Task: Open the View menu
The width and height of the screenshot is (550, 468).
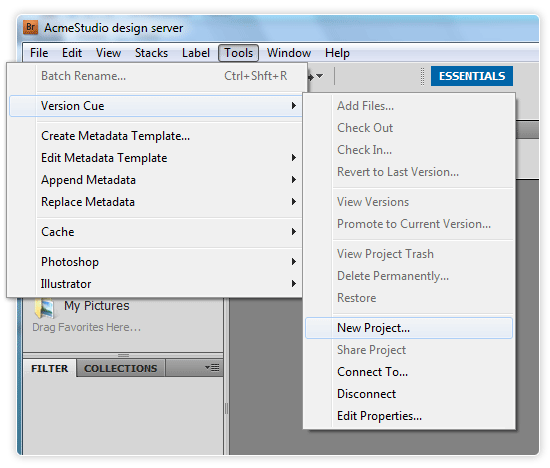Action: 108,53
